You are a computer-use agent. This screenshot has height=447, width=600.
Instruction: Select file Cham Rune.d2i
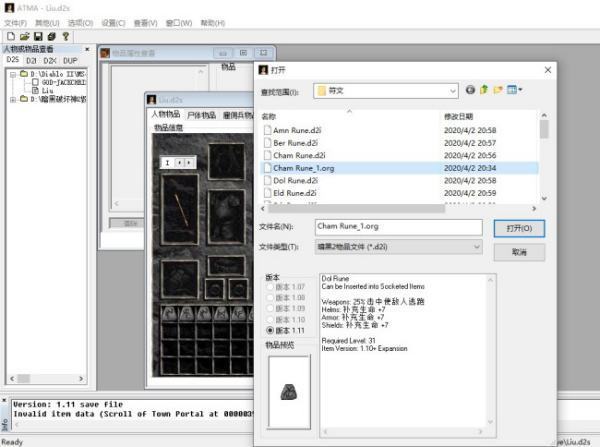(299, 155)
